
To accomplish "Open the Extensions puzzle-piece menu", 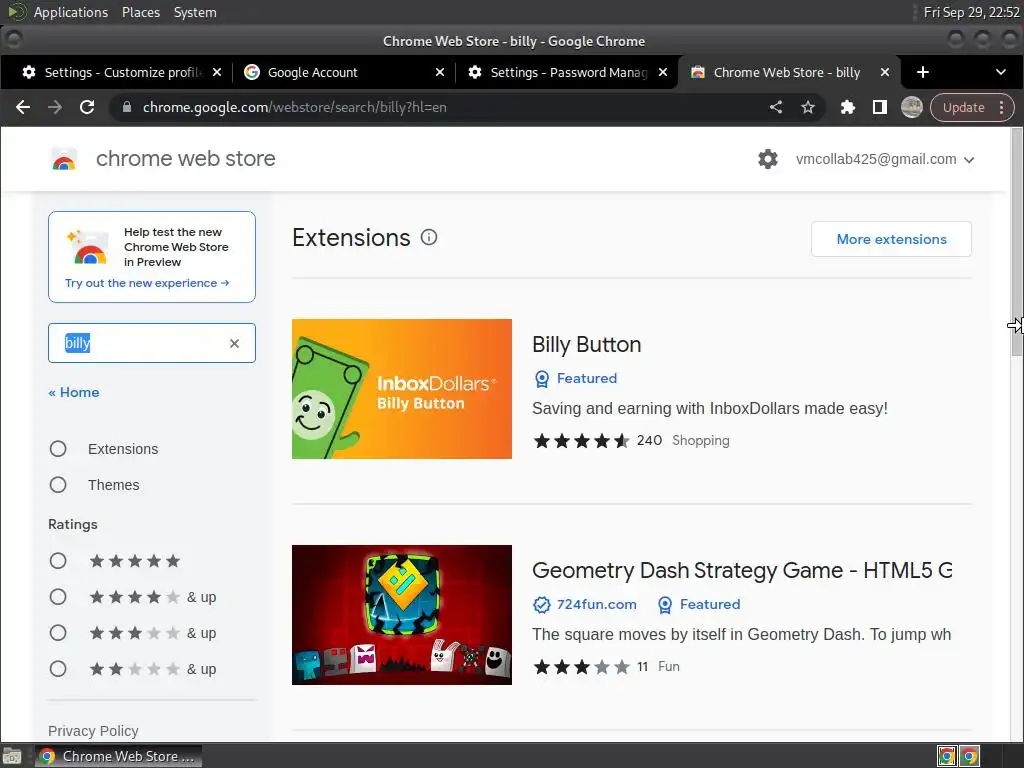I will (x=848, y=107).
